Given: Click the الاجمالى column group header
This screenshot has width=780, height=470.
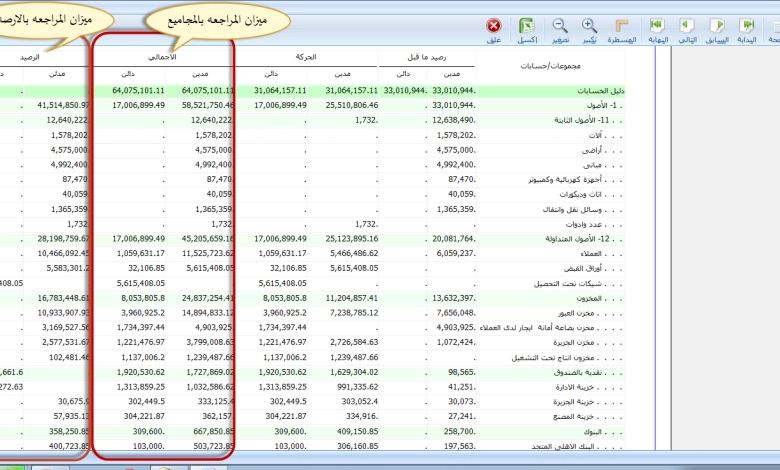Looking at the screenshot, I should pyautogui.click(x=162, y=57).
